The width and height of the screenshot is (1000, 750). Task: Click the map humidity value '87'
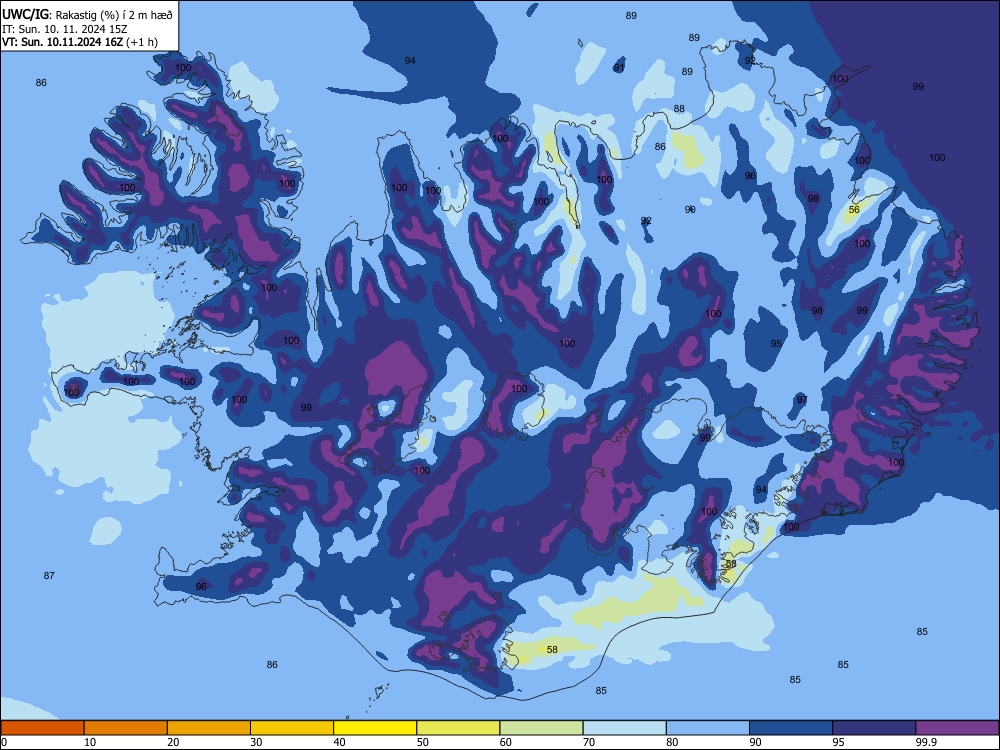[49, 575]
